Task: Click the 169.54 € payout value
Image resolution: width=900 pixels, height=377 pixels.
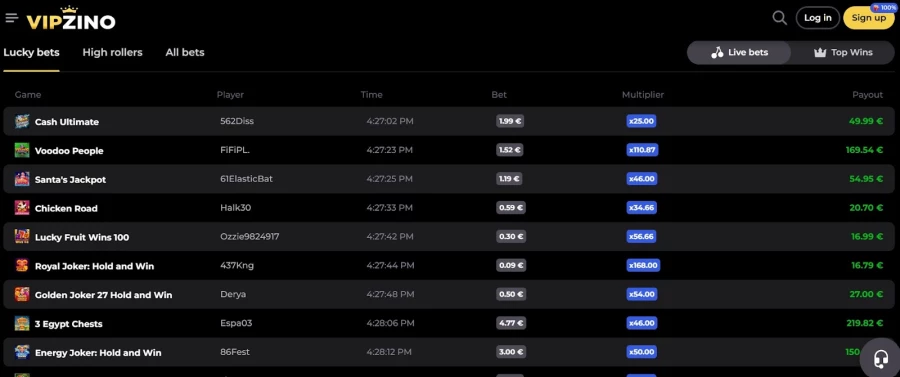Action: pos(864,150)
